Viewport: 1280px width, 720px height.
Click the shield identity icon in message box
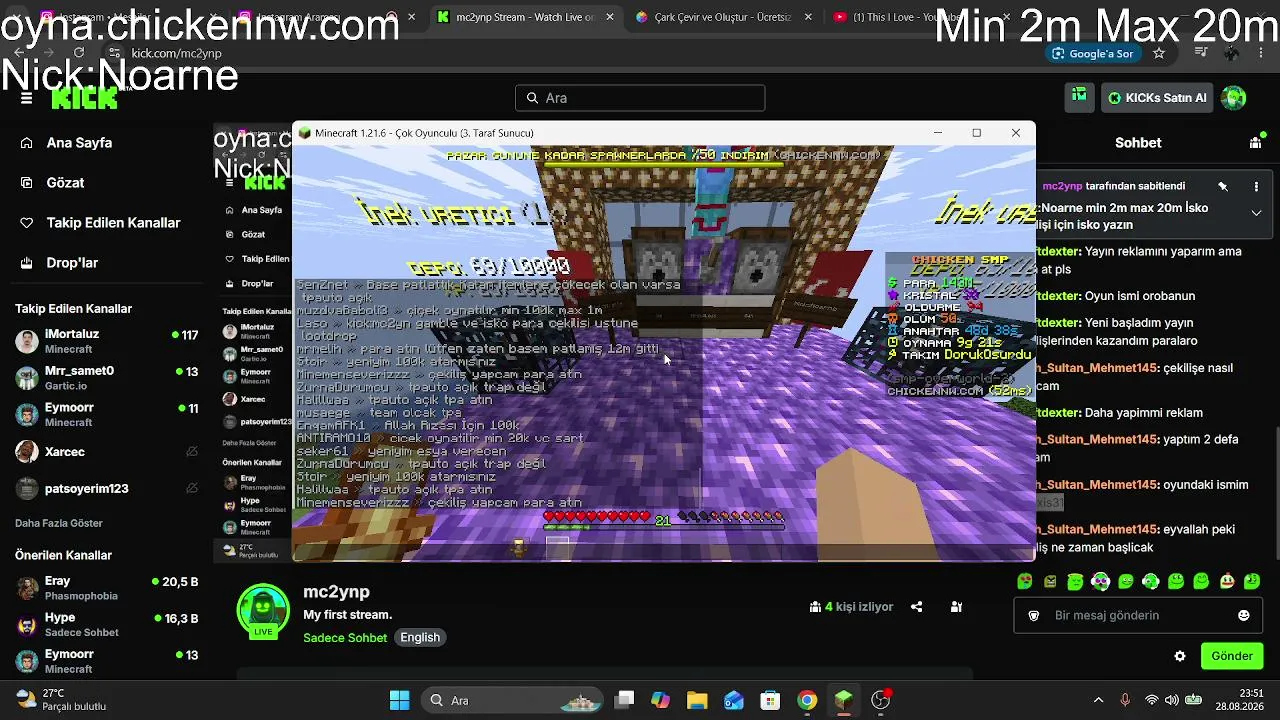(1034, 615)
